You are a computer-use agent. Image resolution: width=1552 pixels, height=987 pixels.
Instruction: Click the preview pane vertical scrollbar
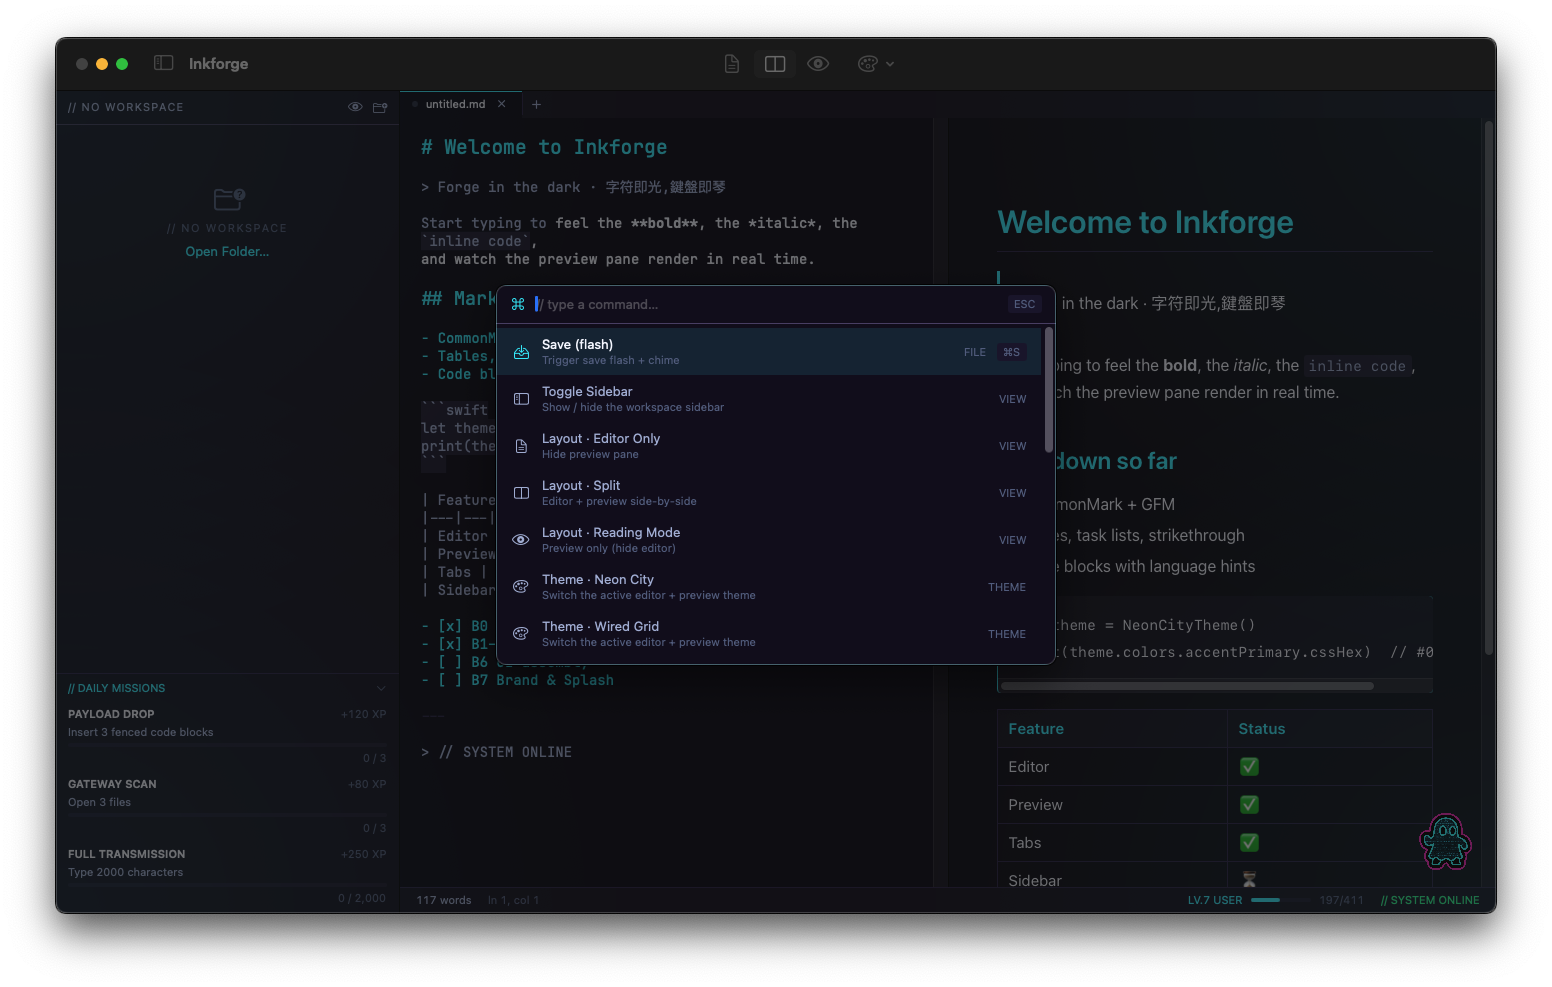(1489, 388)
